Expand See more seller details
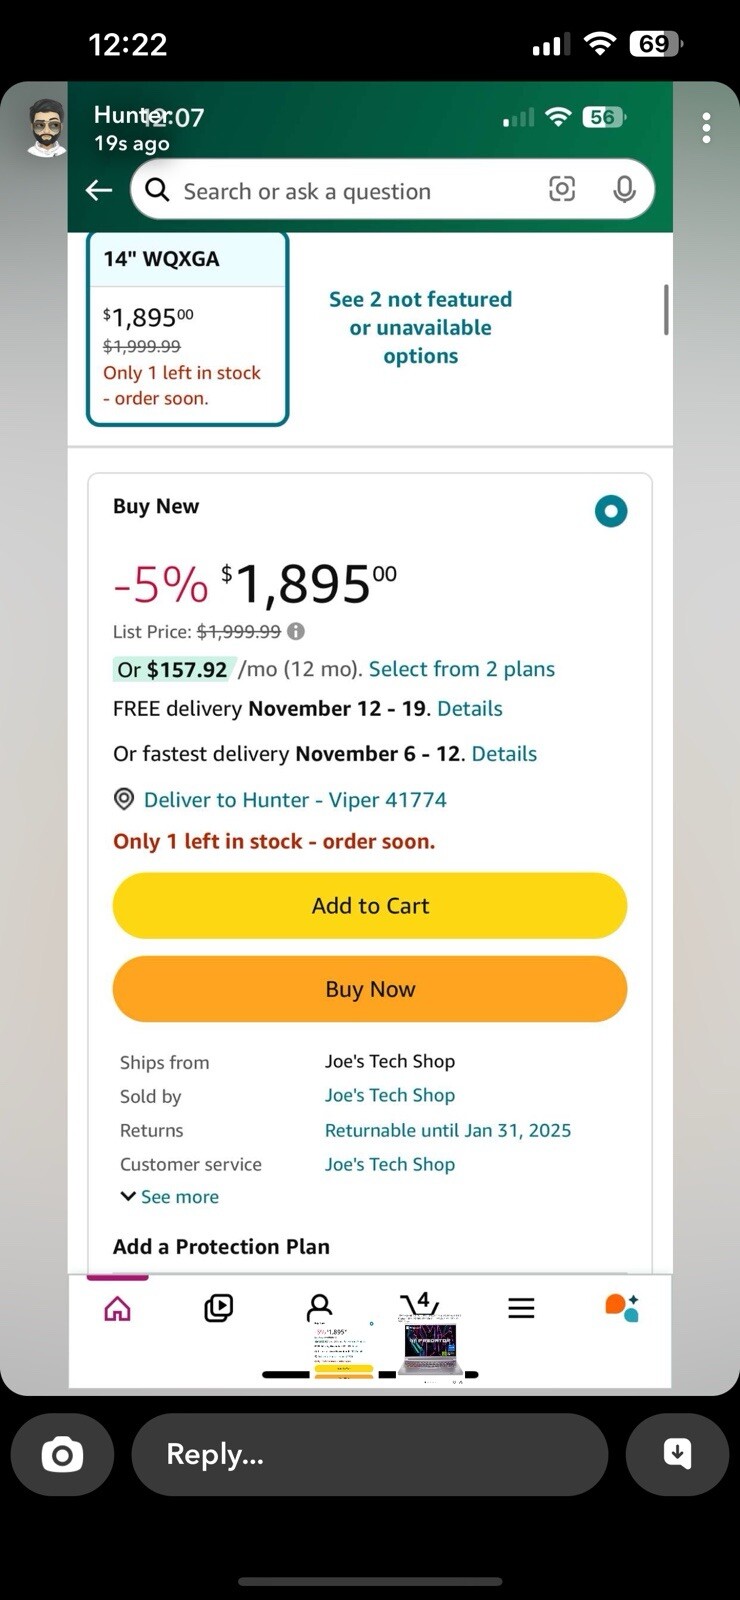Image resolution: width=740 pixels, height=1600 pixels. (x=169, y=1197)
